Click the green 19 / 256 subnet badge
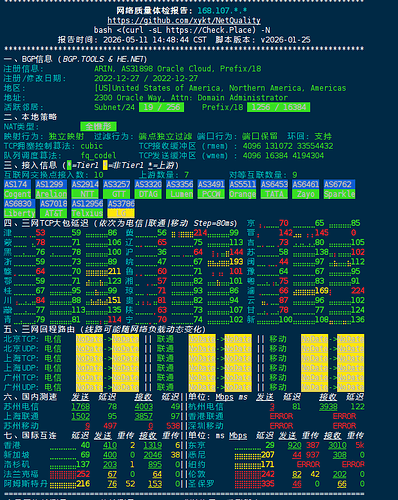Screen dimensions: 398x500 tap(162, 107)
